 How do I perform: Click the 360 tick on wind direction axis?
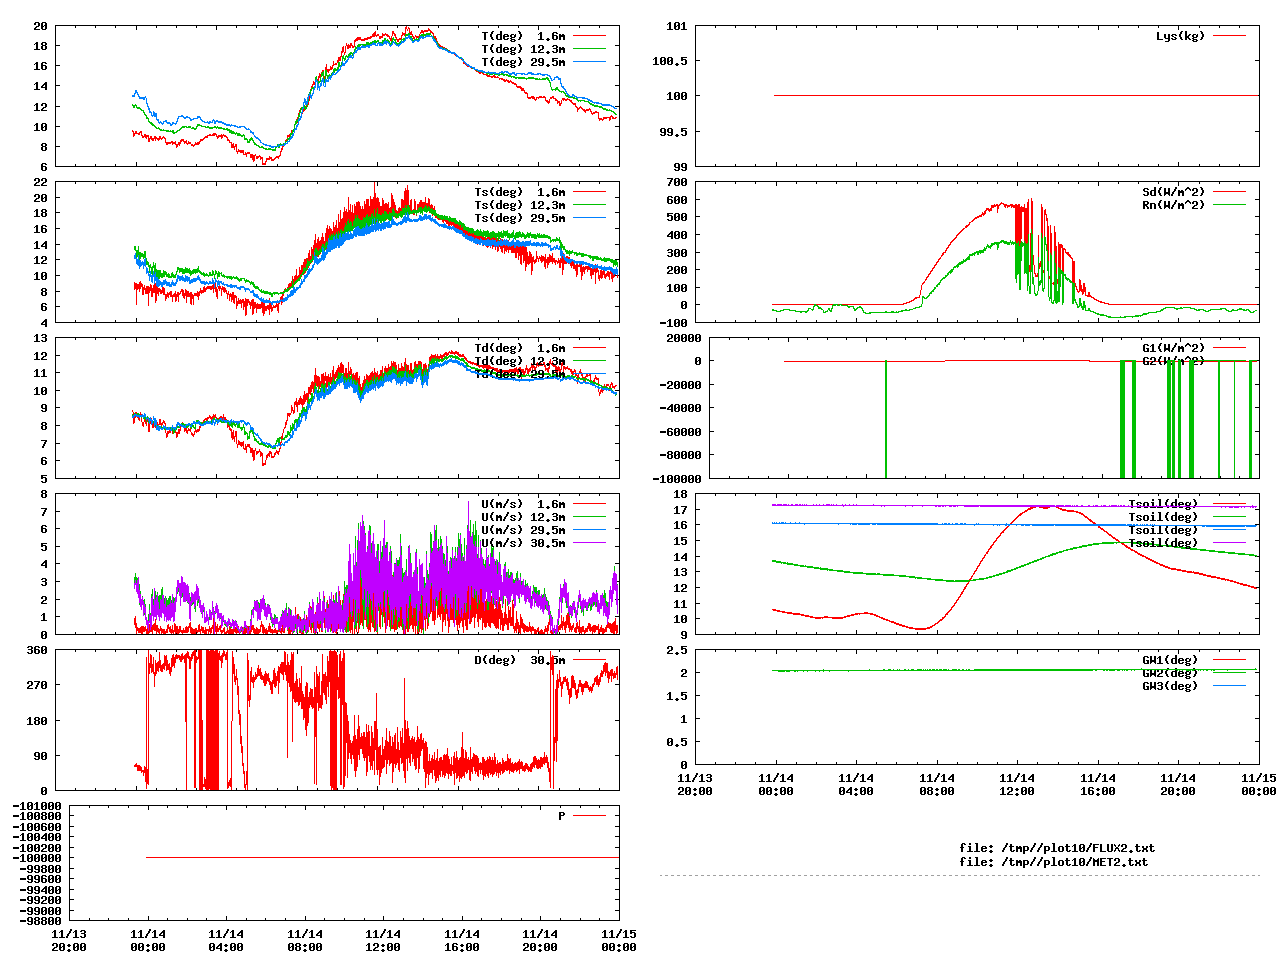(x=37, y=650)
